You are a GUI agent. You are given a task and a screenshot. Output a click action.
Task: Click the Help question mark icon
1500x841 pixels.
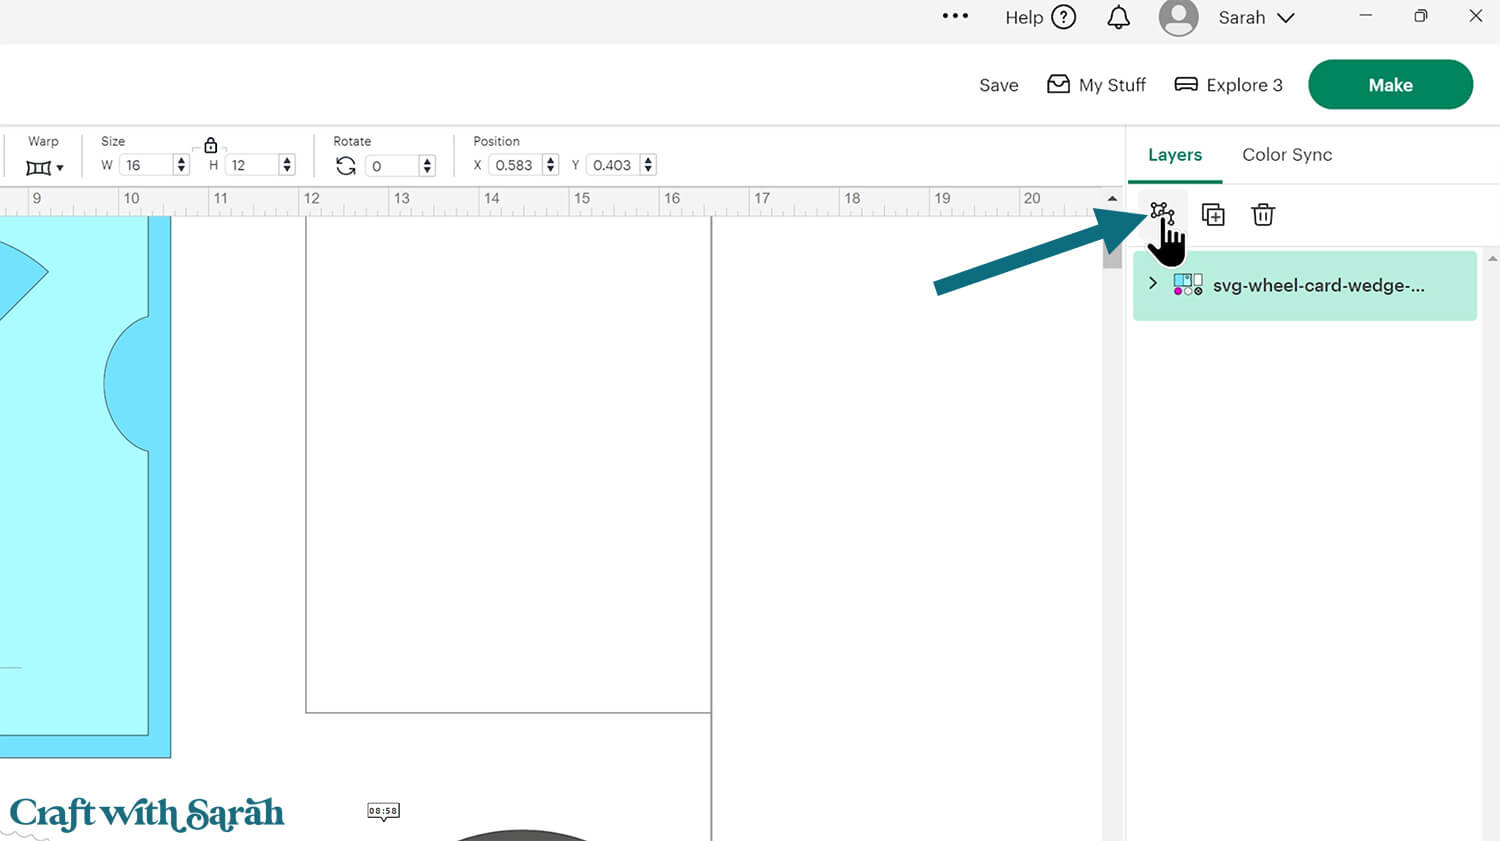click(x=1064, y=18)
